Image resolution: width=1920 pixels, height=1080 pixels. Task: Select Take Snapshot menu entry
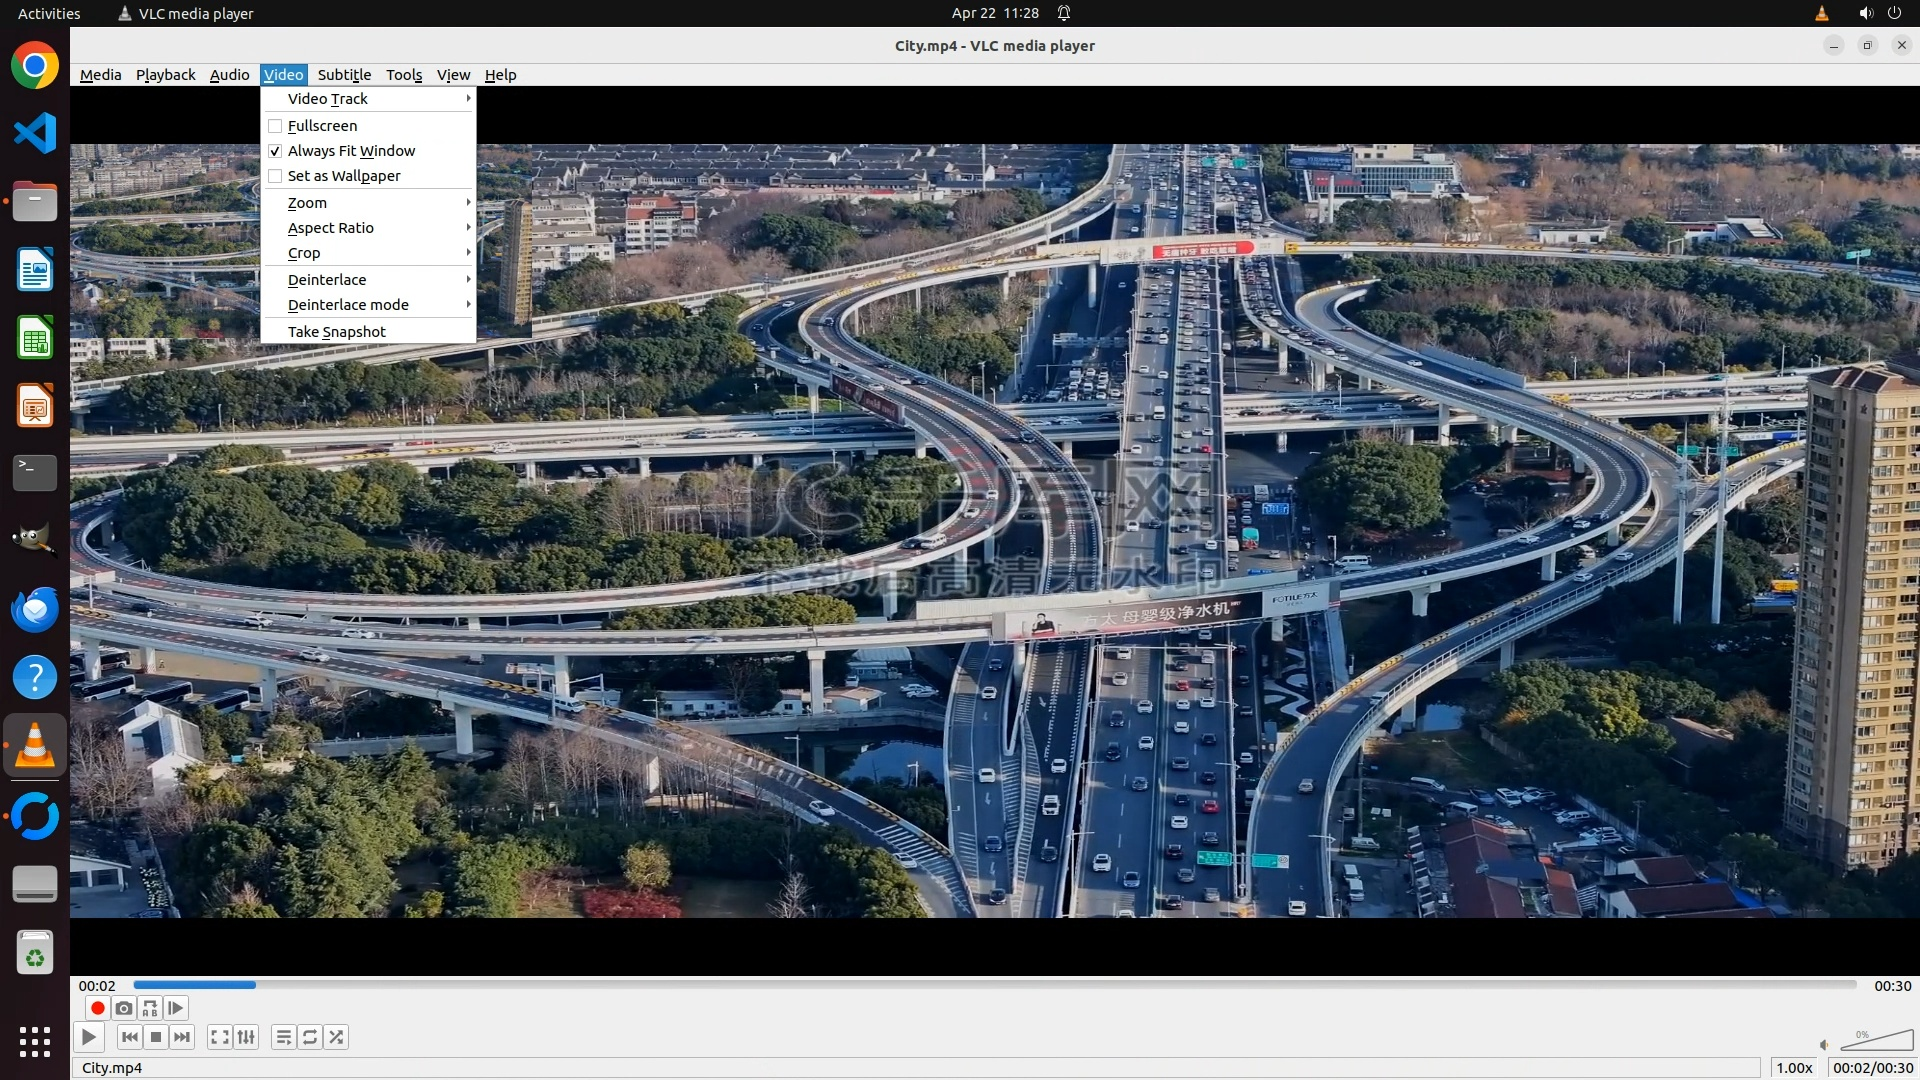(337, 332)
